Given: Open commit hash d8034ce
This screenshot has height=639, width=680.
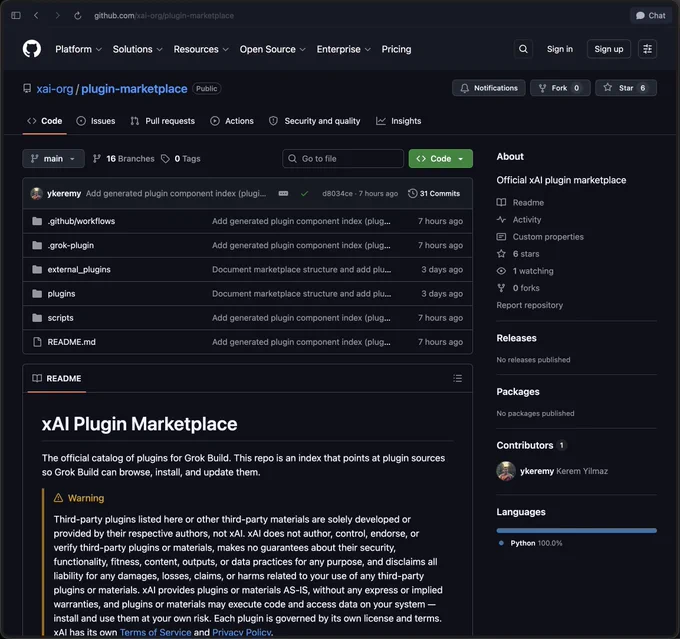Looking at the screenshot, I should (337, 193).
